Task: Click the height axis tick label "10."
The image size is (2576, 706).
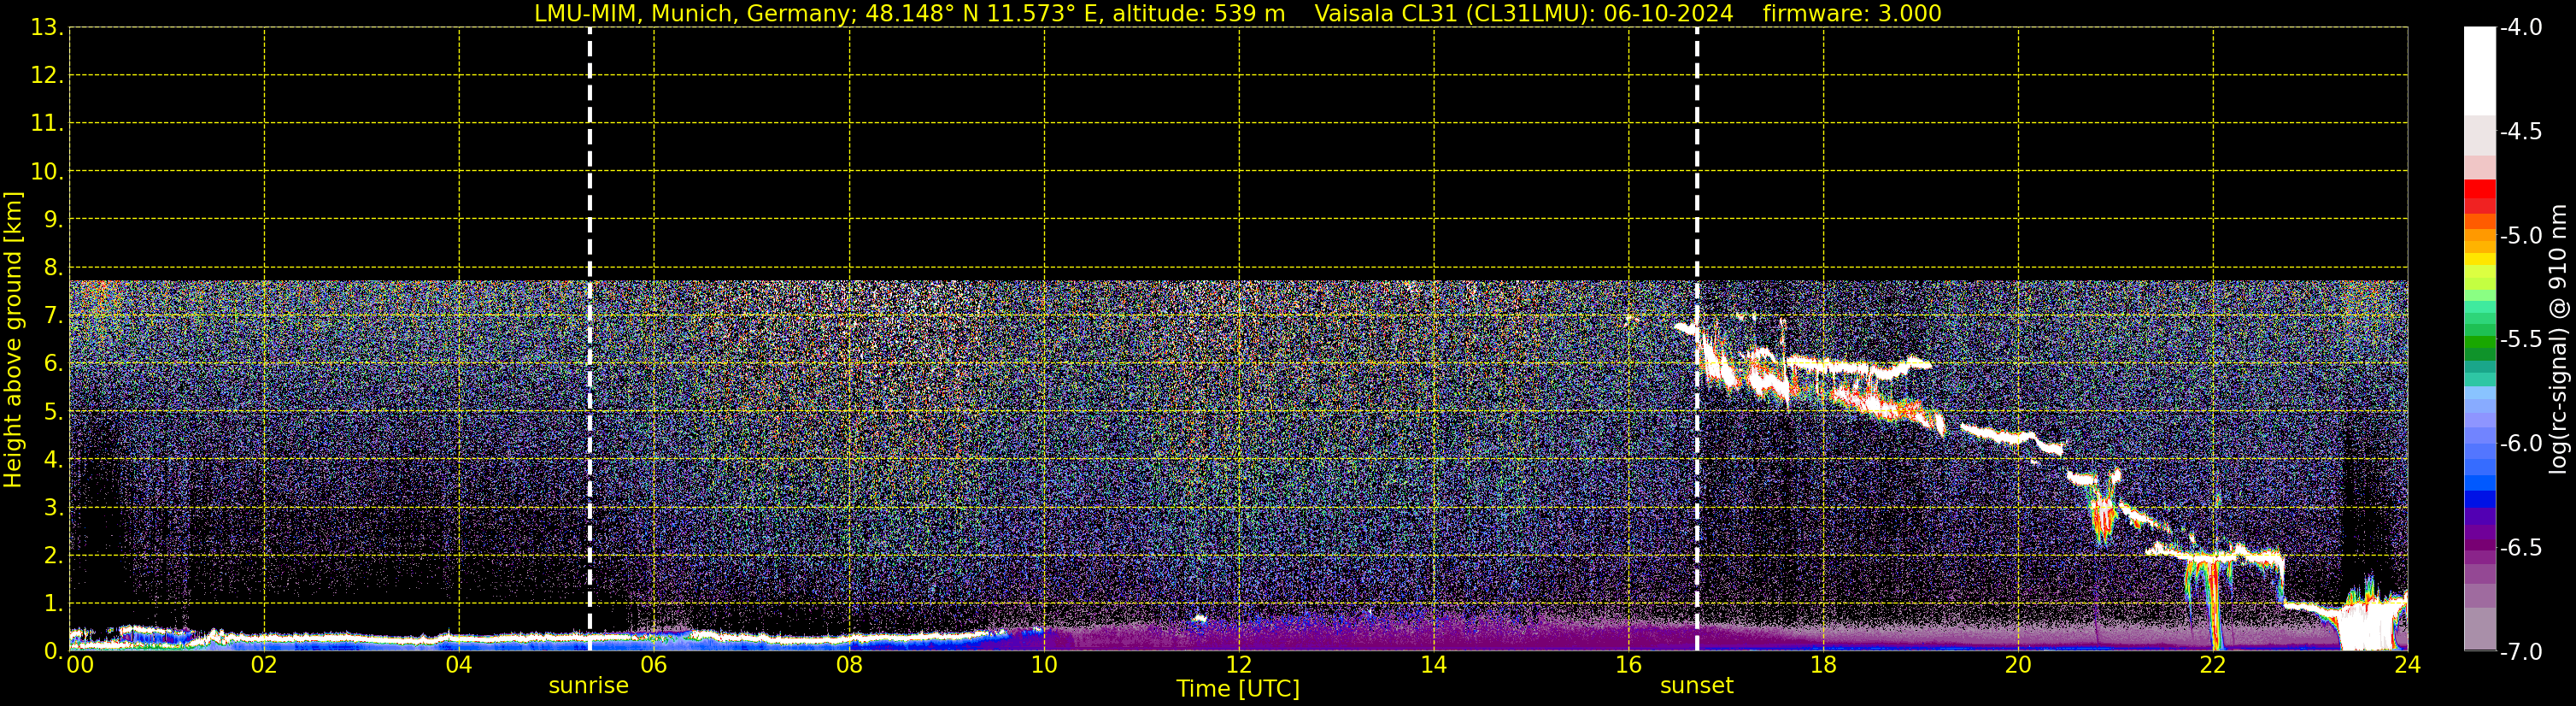Action: click(47, 172)
